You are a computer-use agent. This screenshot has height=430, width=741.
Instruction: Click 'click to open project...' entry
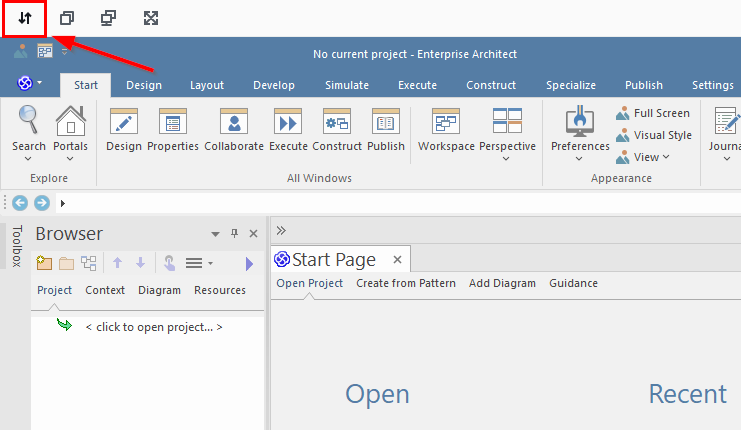154,327
